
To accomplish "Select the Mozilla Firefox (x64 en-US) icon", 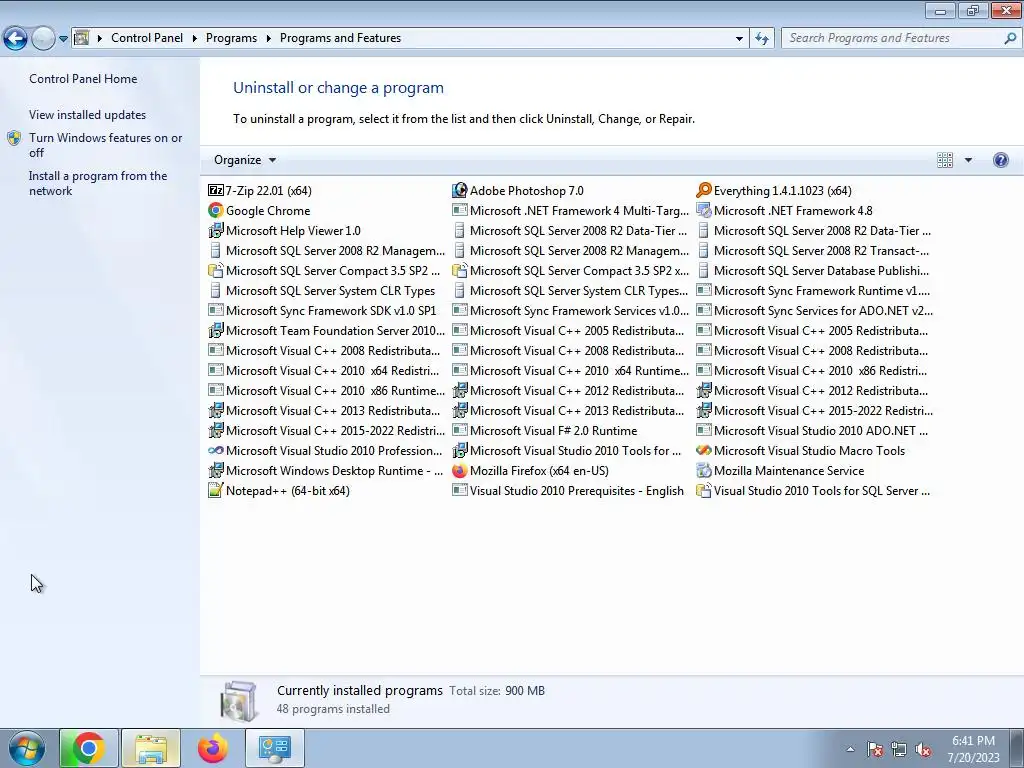I will click(460, 471).
